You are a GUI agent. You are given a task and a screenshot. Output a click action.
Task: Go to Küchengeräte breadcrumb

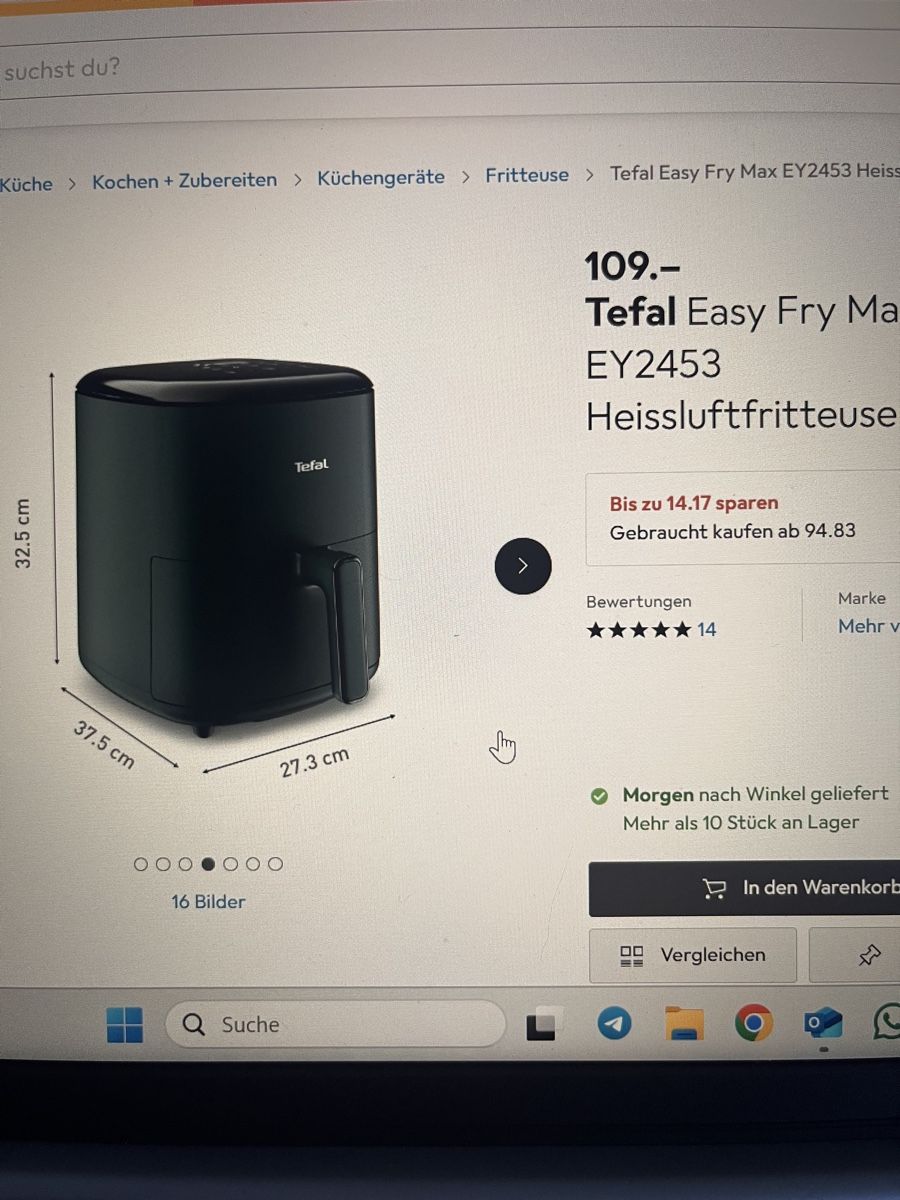coord(381,178)
